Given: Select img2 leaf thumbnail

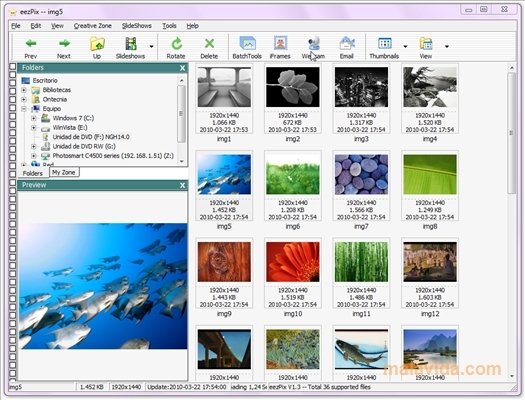Looking at the screenshot, I should [x=293, y=87].
